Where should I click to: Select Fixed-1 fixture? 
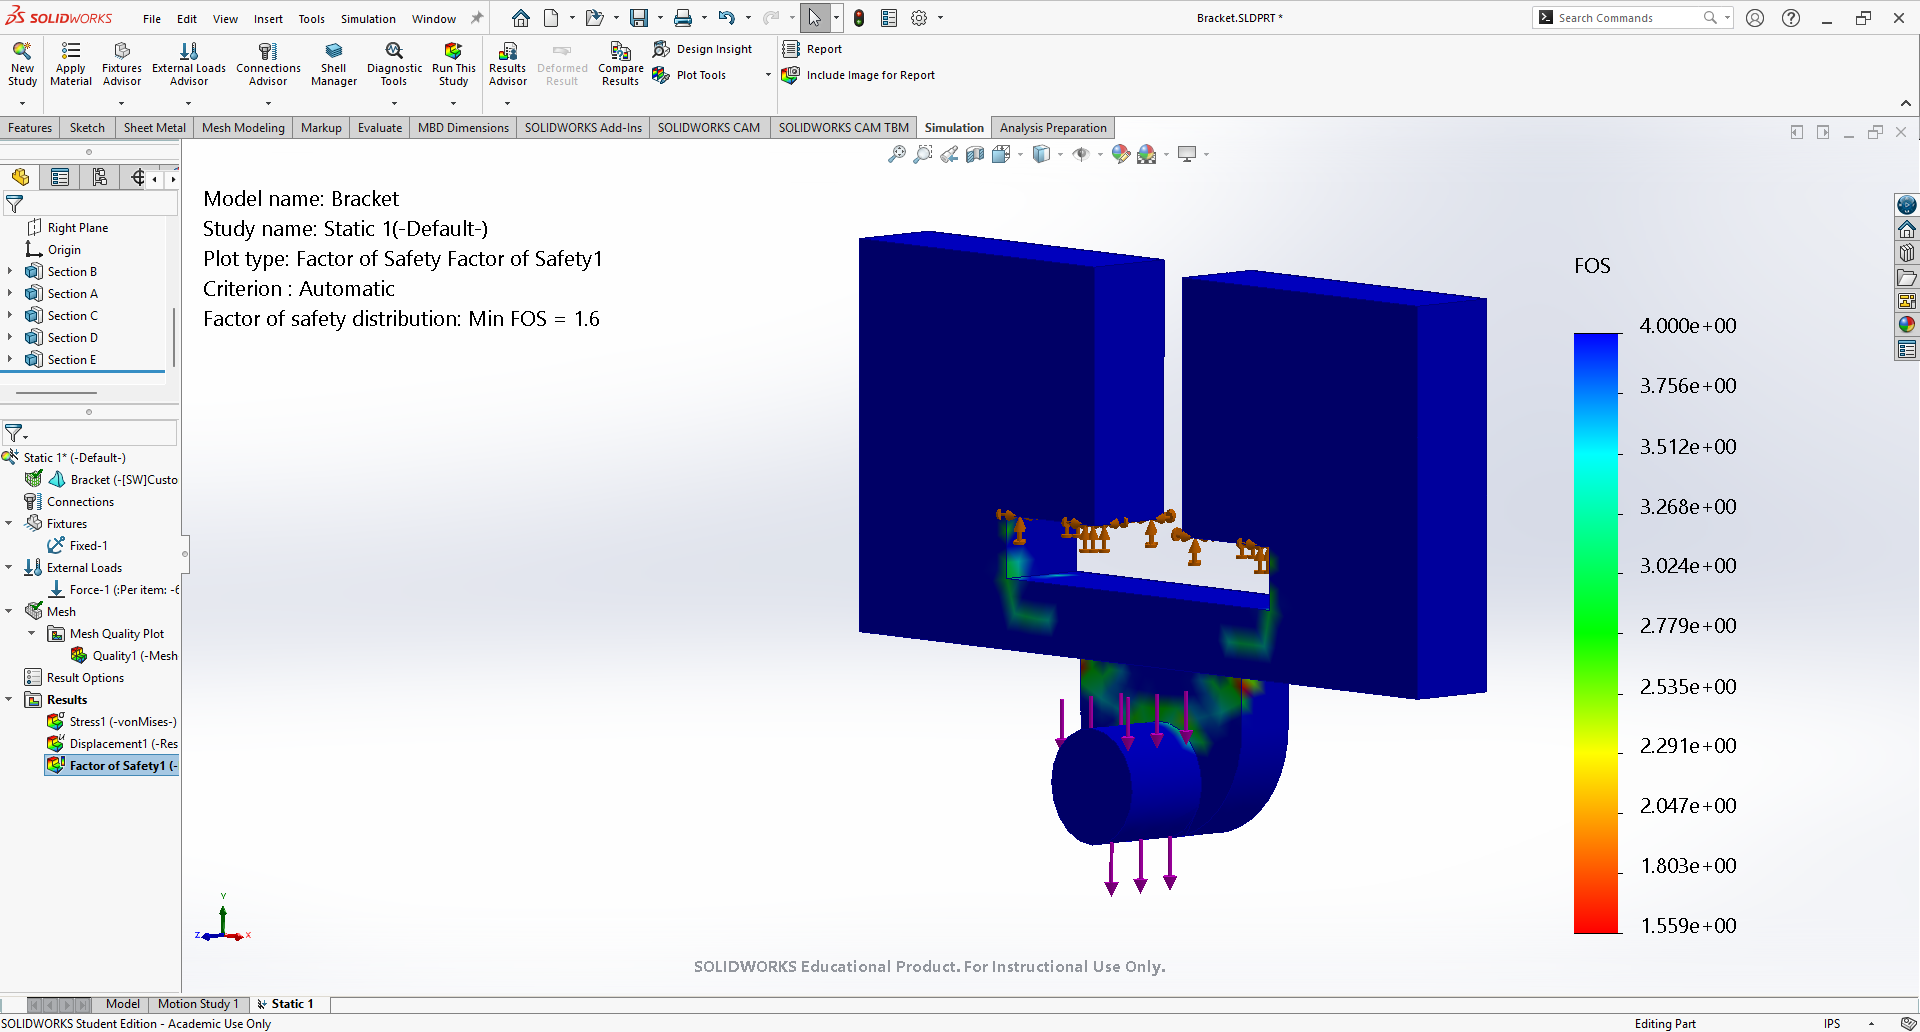coord(78,545)
